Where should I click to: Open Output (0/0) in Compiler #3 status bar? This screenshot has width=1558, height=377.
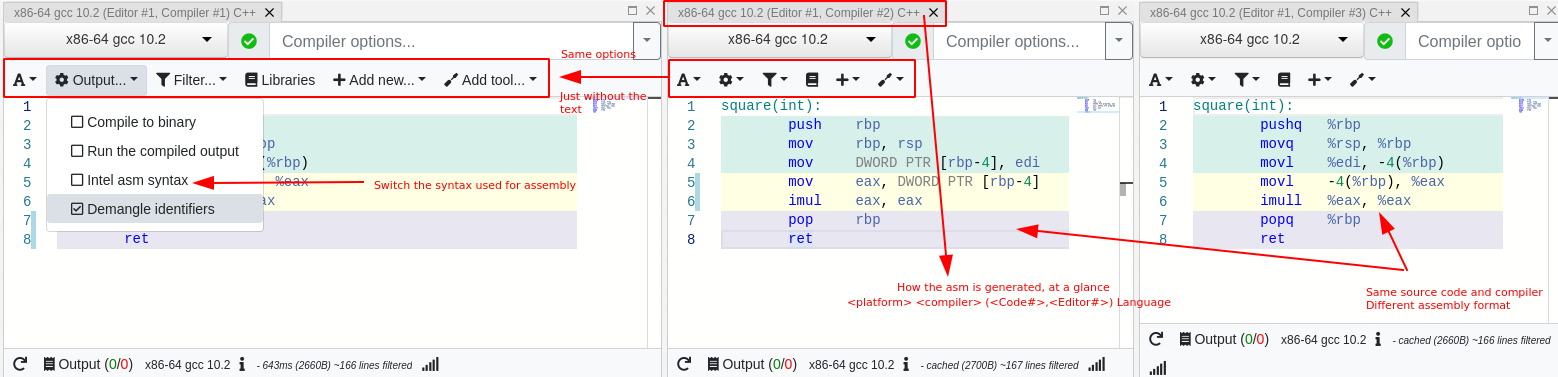click(1223, 339)
